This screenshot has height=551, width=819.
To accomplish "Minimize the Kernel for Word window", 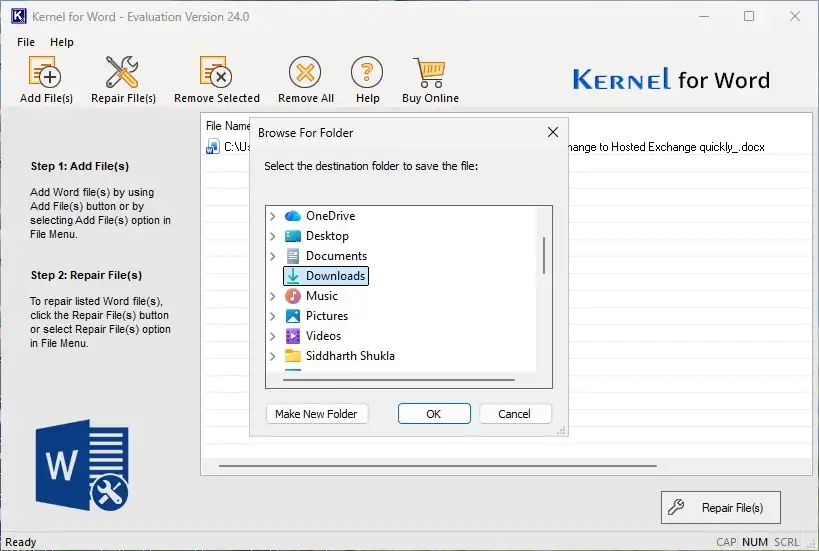I will click(704, 16).
